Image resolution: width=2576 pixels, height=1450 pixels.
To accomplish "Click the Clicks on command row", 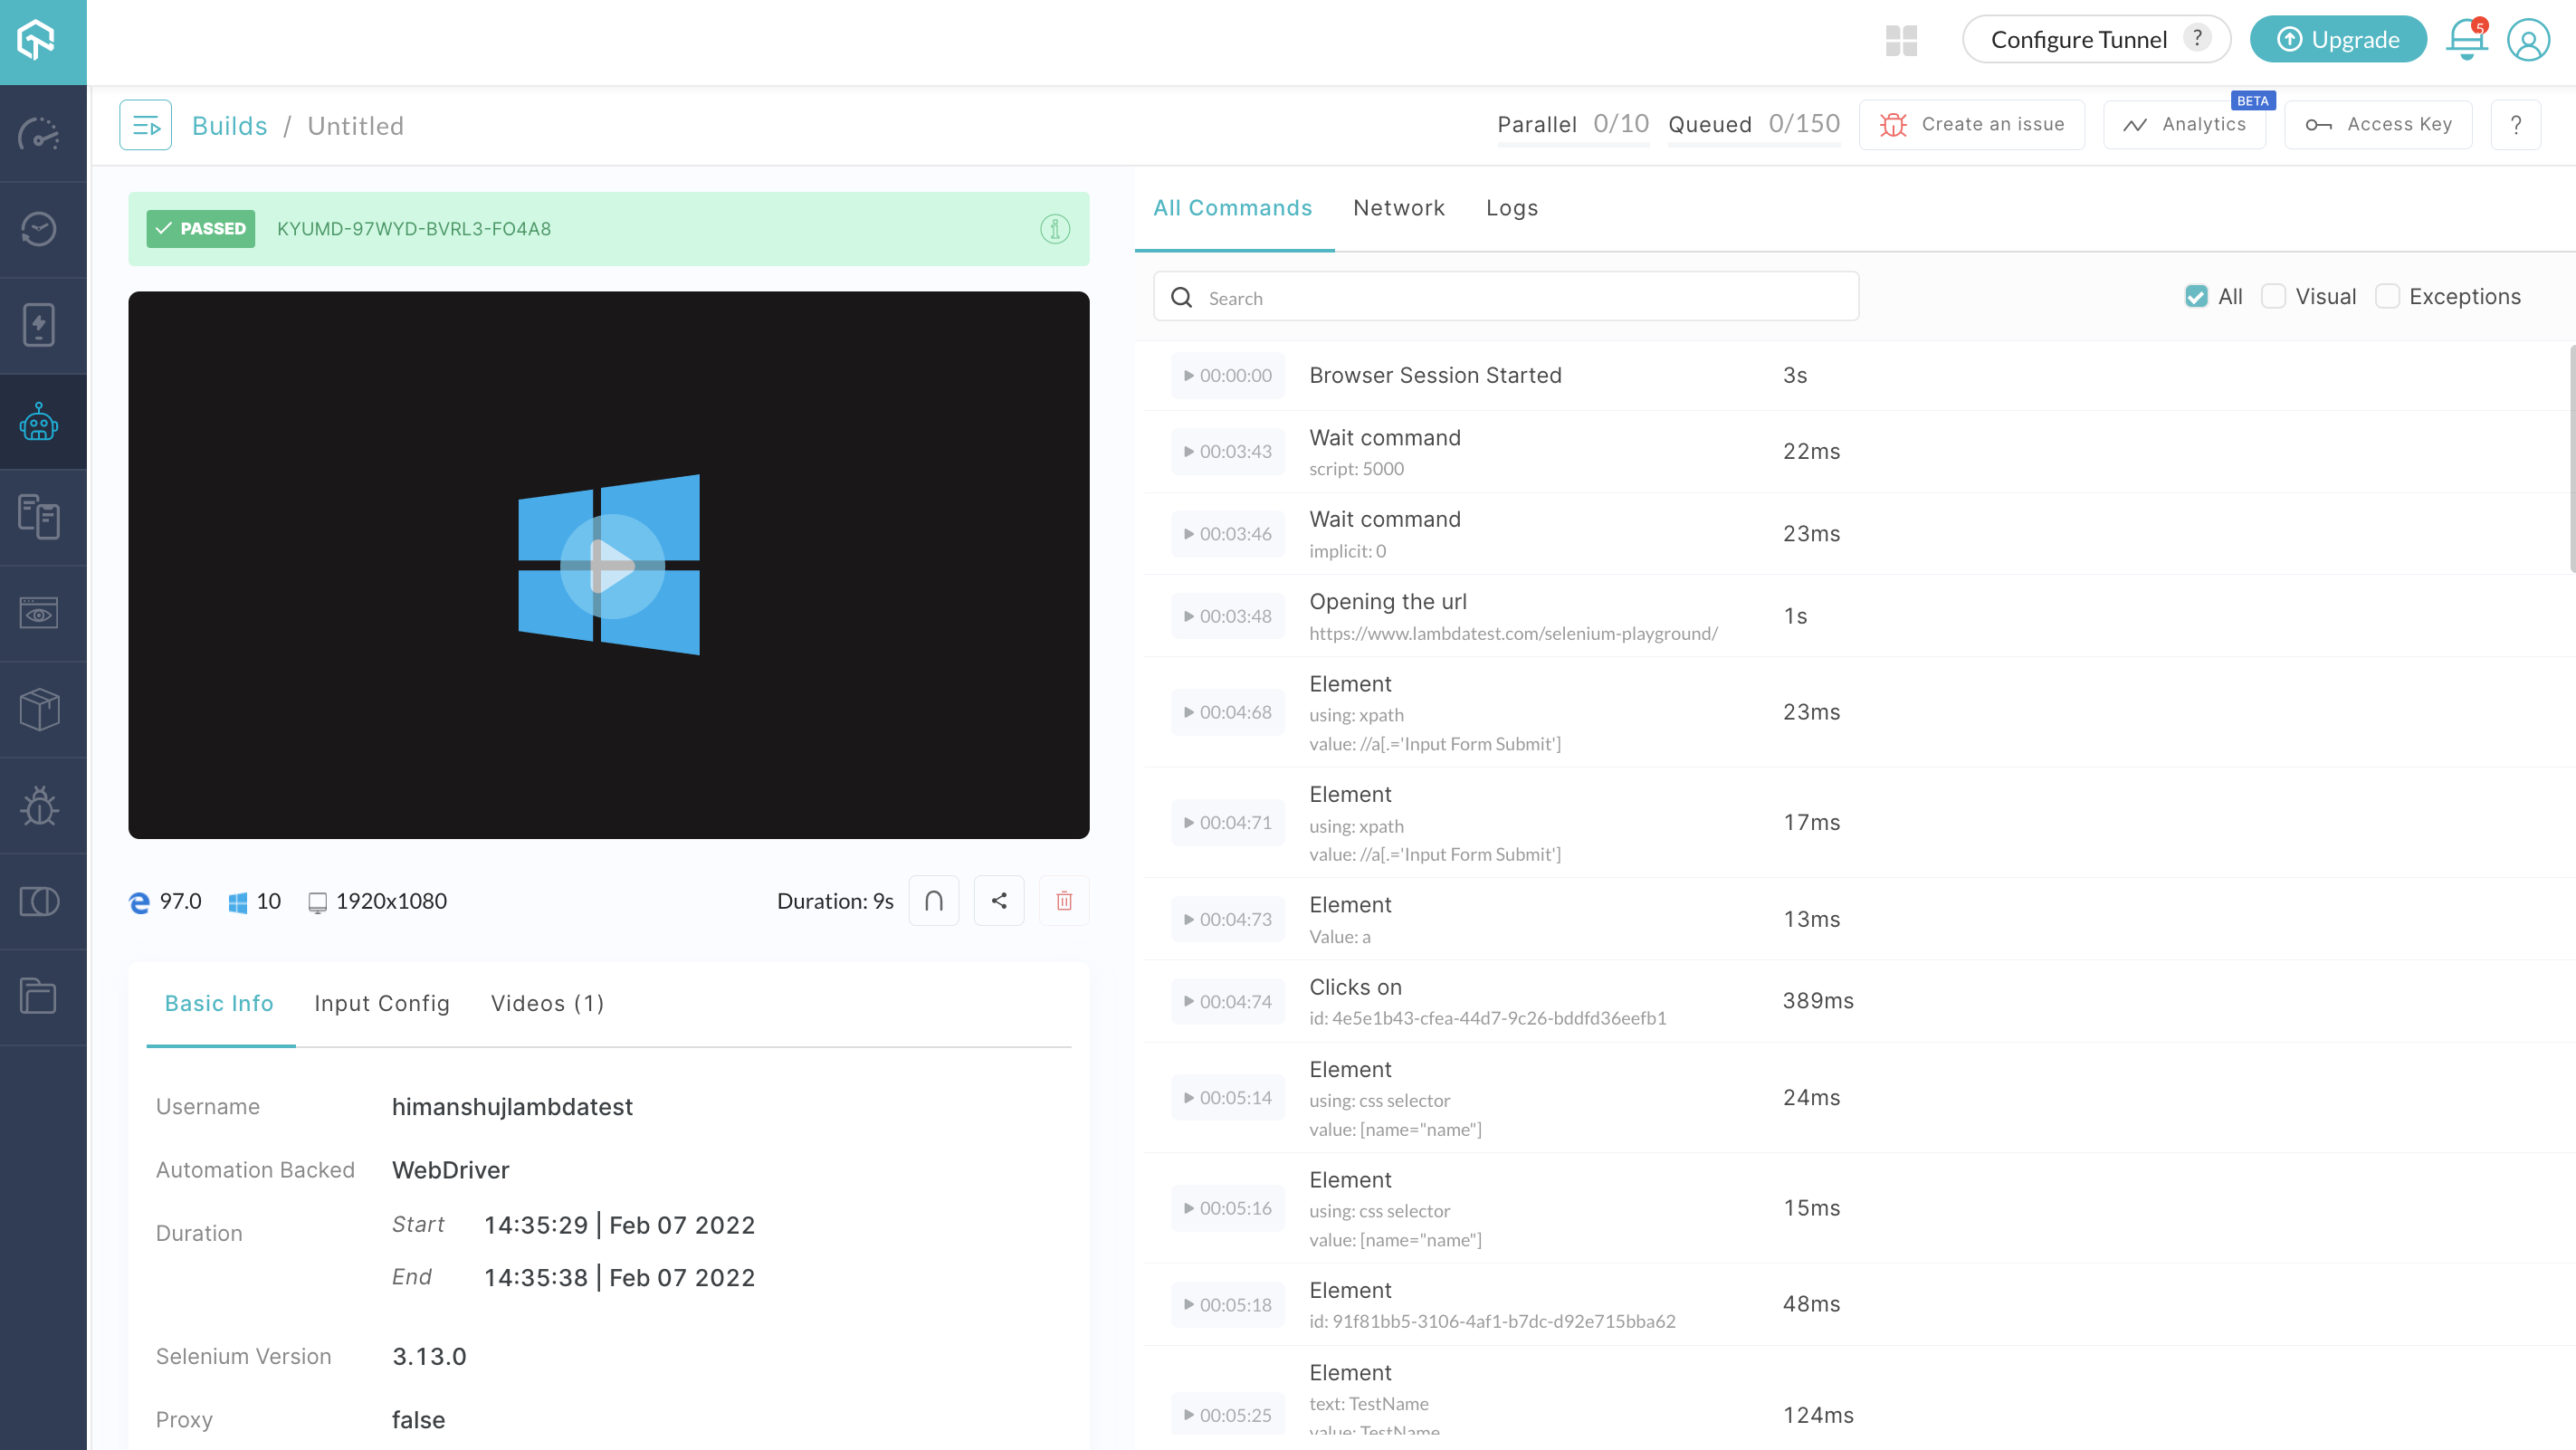I will coord(1860,1001).
